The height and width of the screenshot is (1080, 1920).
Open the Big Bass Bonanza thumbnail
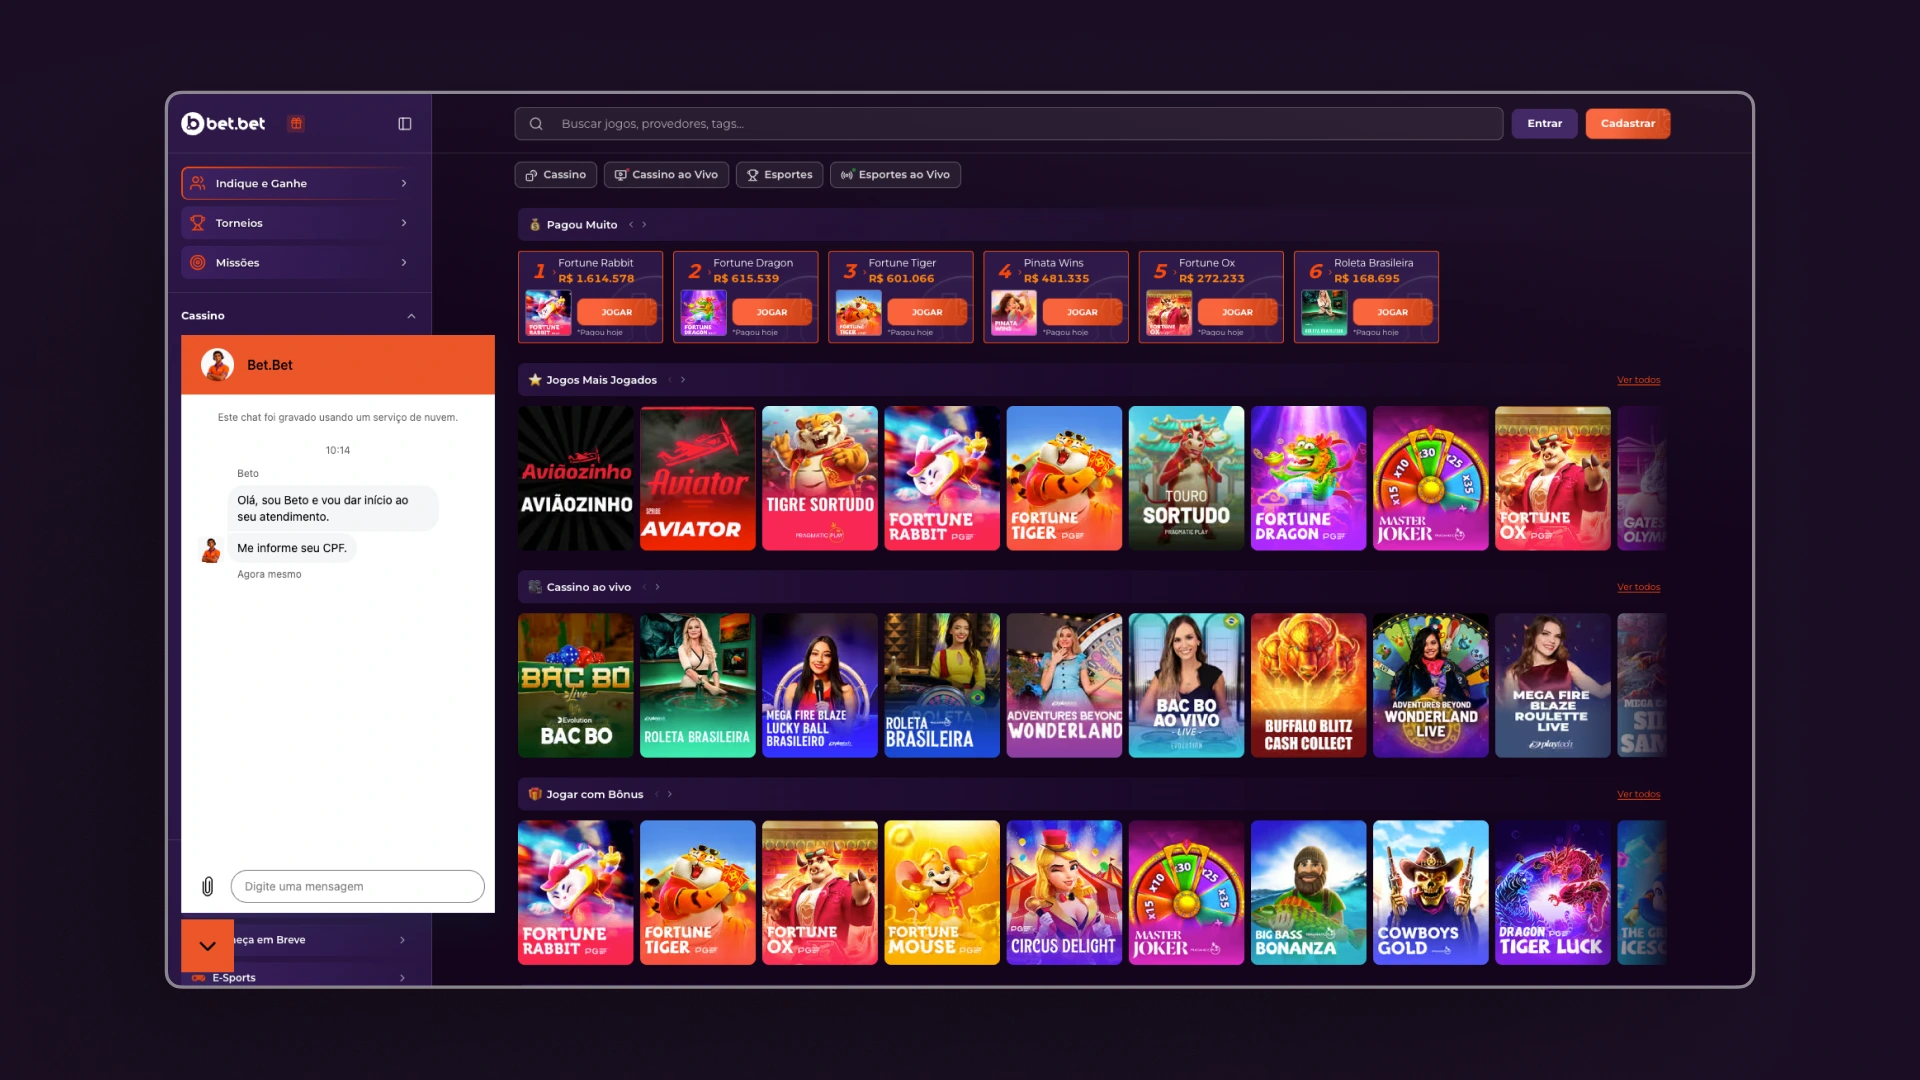coord(1308,892)
